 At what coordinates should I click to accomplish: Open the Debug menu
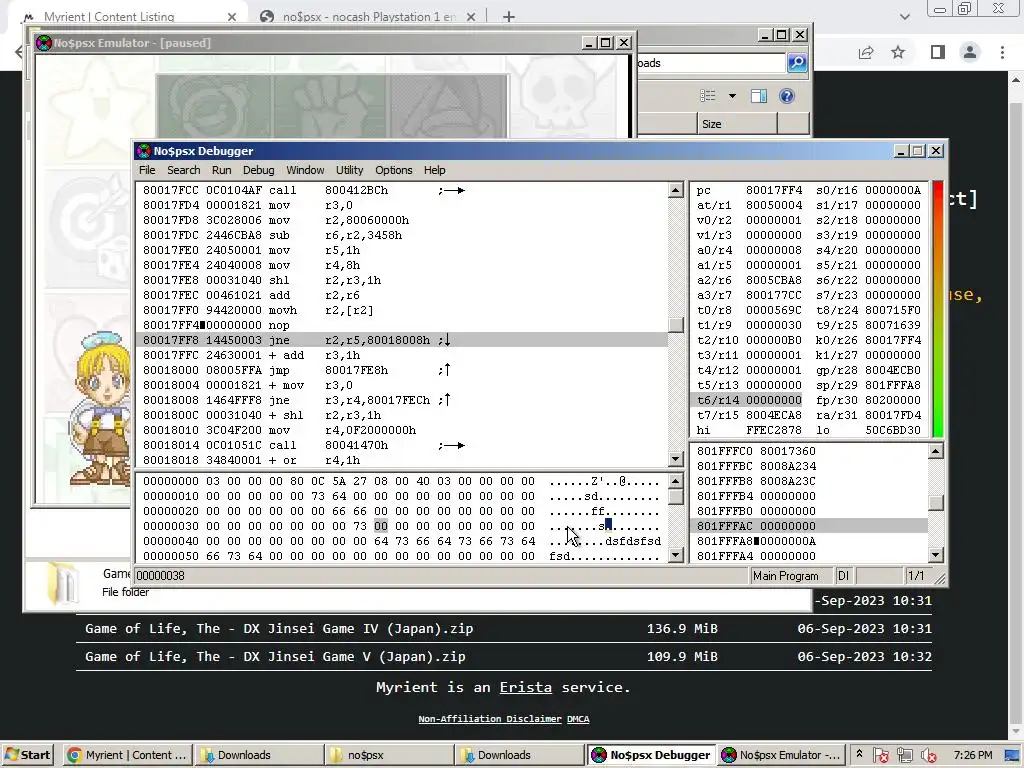(x=259, y=170)
